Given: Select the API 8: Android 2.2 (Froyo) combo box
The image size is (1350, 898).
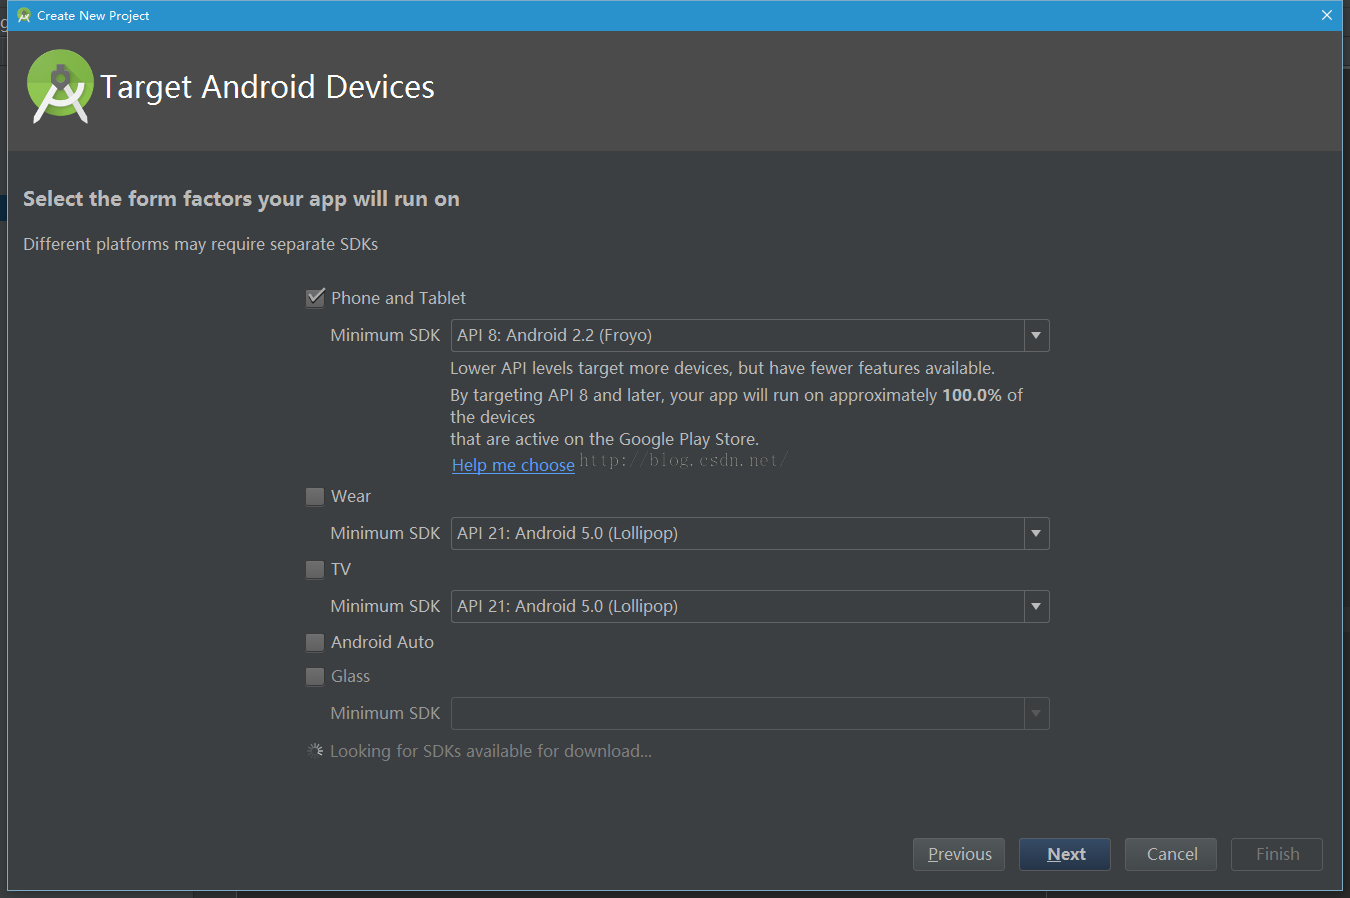Looking at the screenshot, I should 750,335.
